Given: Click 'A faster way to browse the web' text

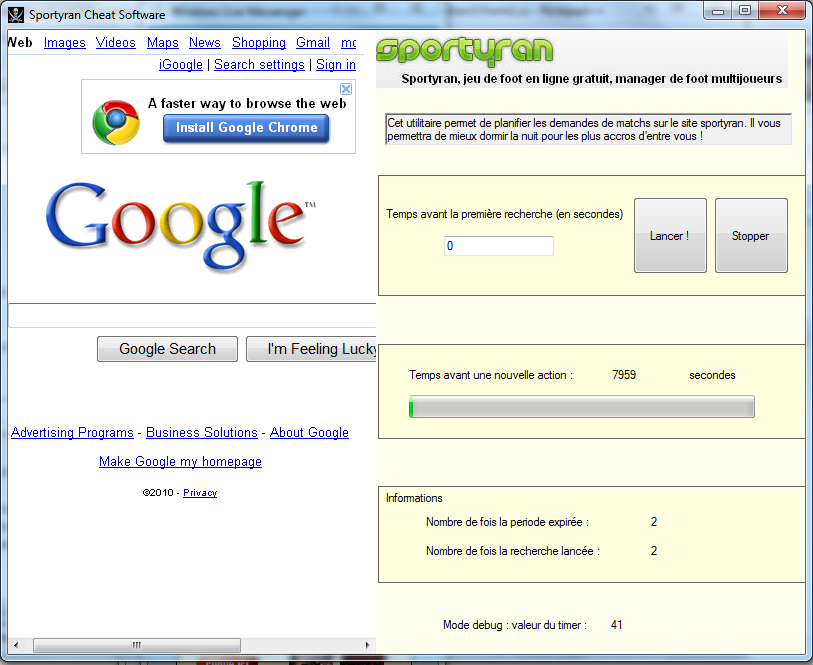Looking at the screenshot, I should click(x=247, y=103).
